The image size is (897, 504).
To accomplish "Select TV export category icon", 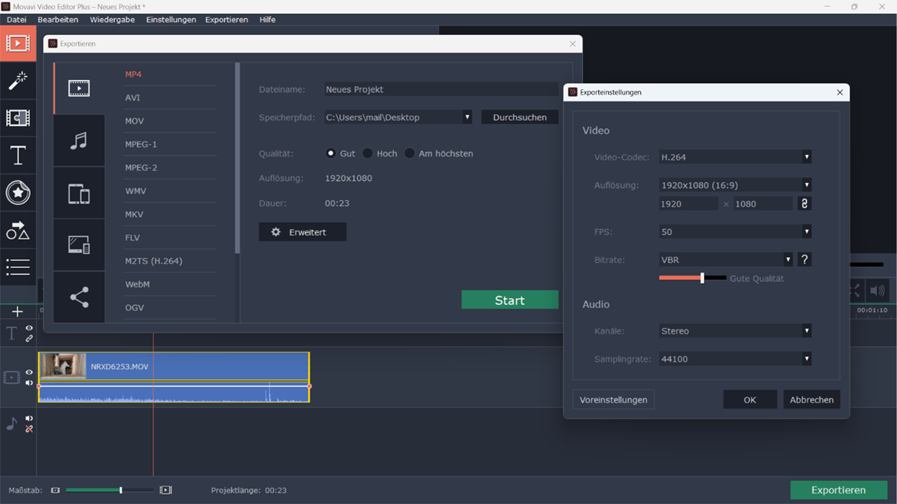I will tap(79, 245).
